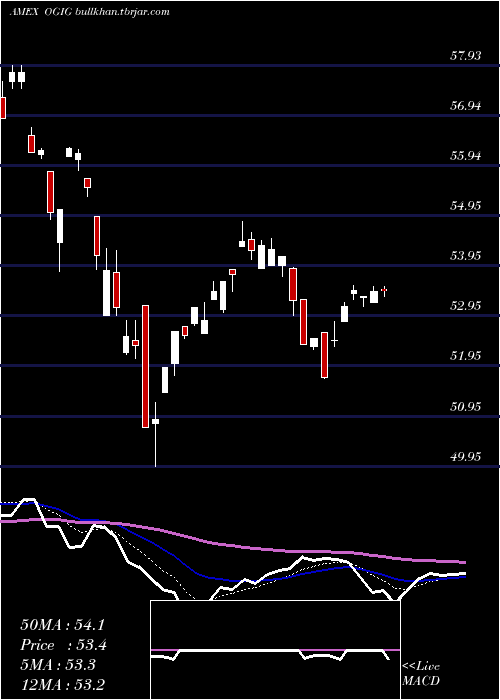Click the 57.93 price axis label
Viewport: 500px width, 700px height.
pos(465,56)
